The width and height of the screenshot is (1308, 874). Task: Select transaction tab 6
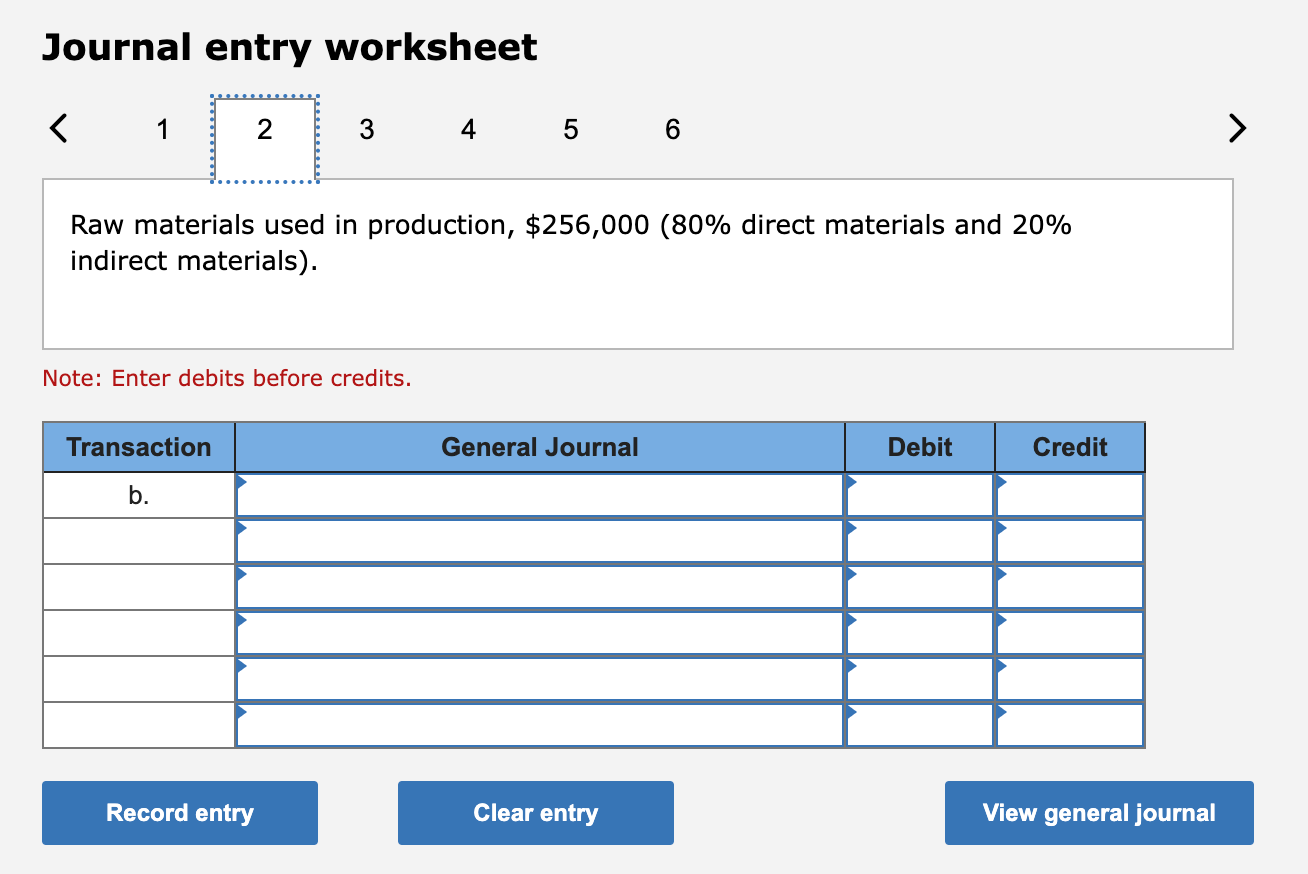point(671,128)
